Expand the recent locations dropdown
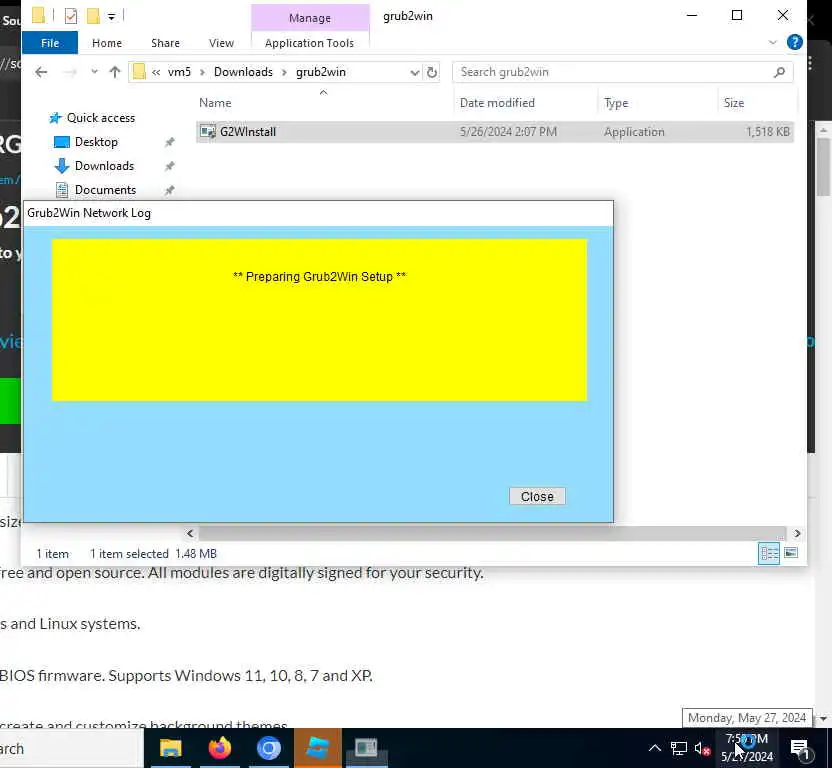This screenshot has width=832, height=768. pos(94,72)
